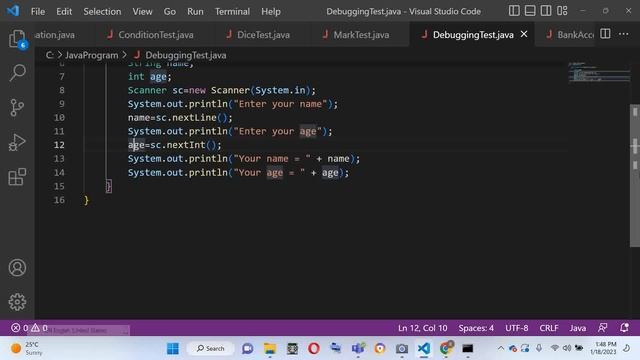The image size is (640, 360).
Task: Open the Help menu
Action: 271,11
